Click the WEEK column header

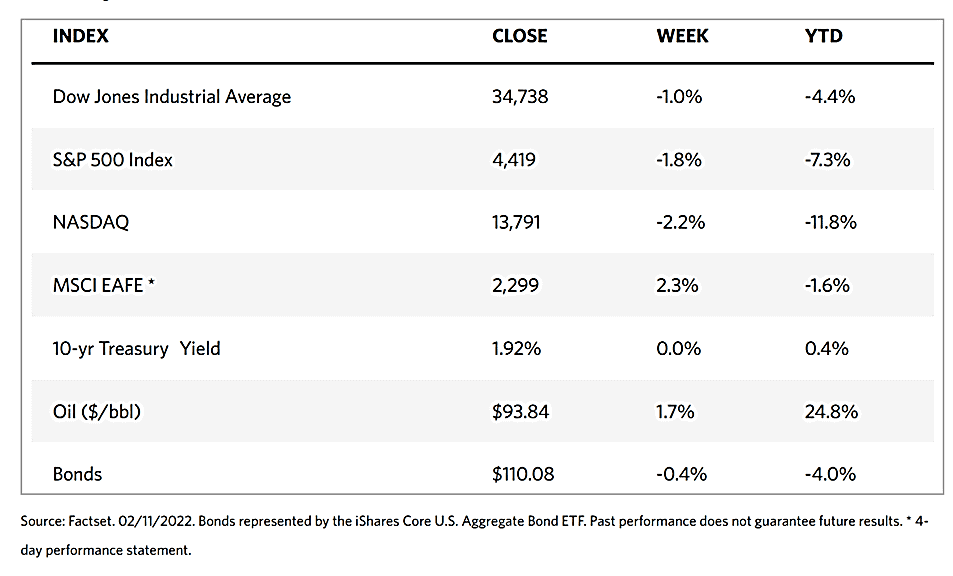point(682,36)
